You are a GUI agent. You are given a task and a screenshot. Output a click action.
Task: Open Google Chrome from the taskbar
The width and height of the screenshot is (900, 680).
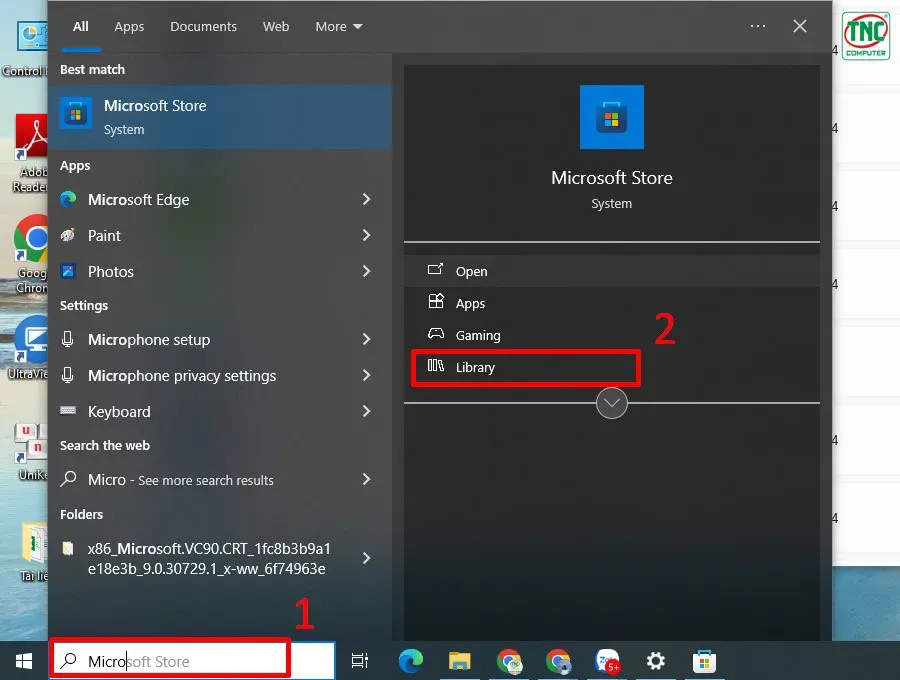tap(510, 661)
